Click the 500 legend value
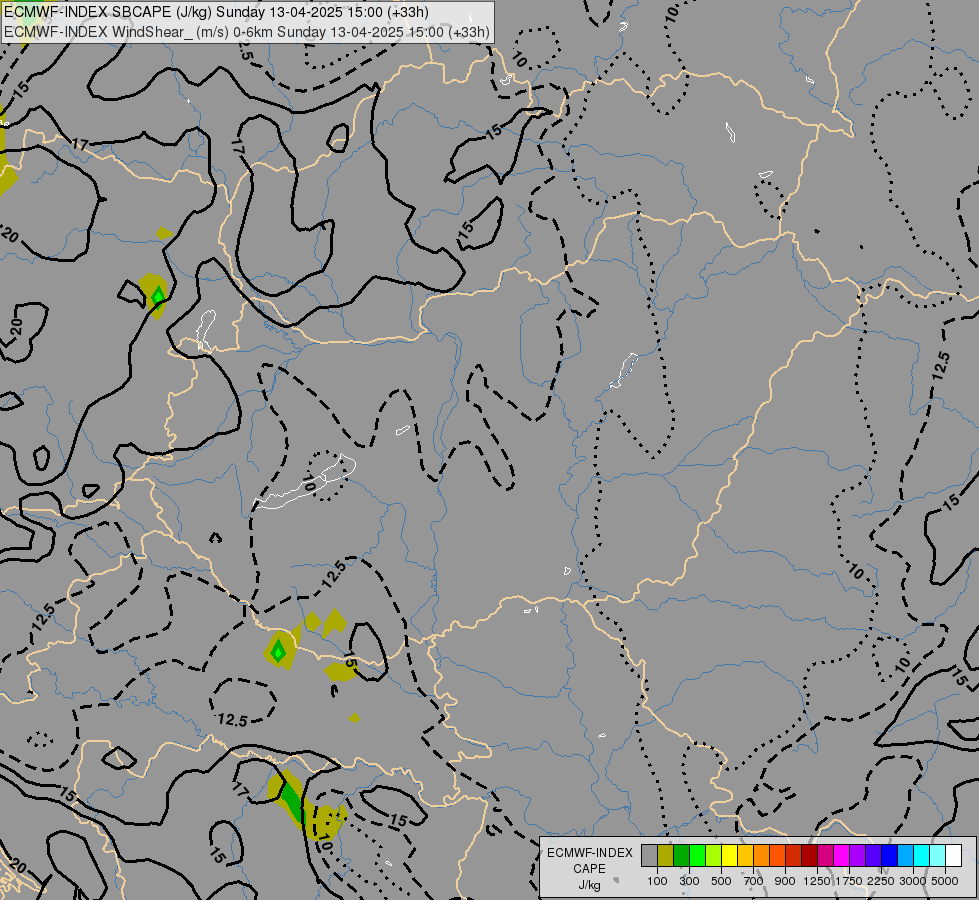979x900 pixels. click(x=721, y=881)
